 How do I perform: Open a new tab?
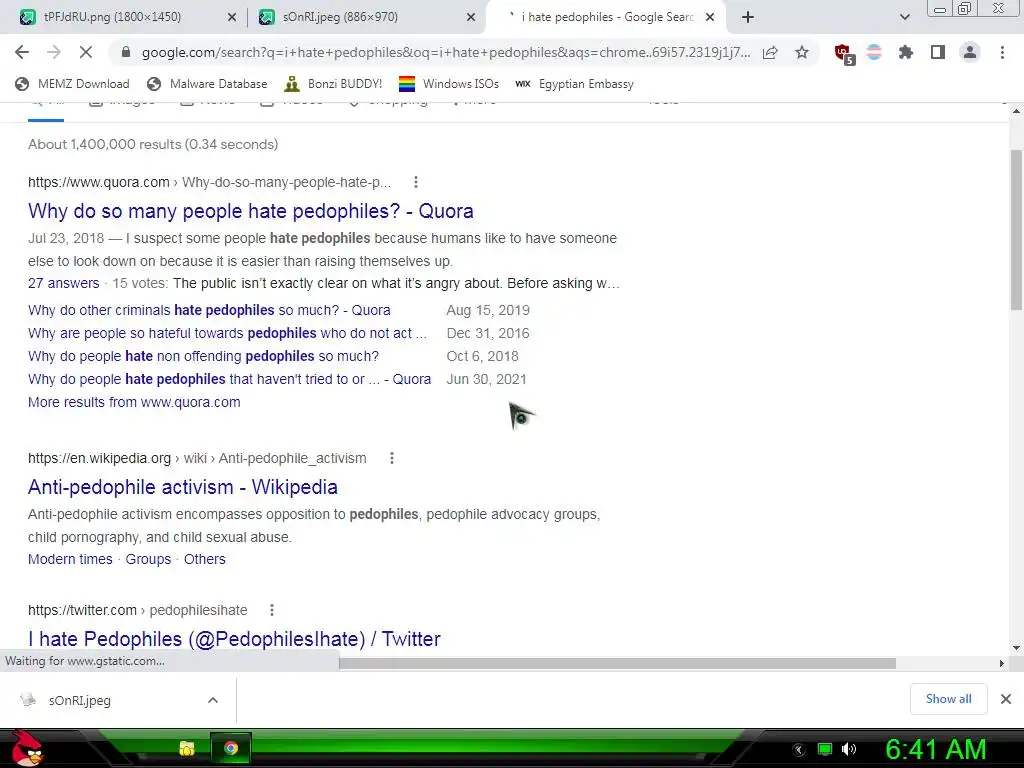[x=748, y=17]
